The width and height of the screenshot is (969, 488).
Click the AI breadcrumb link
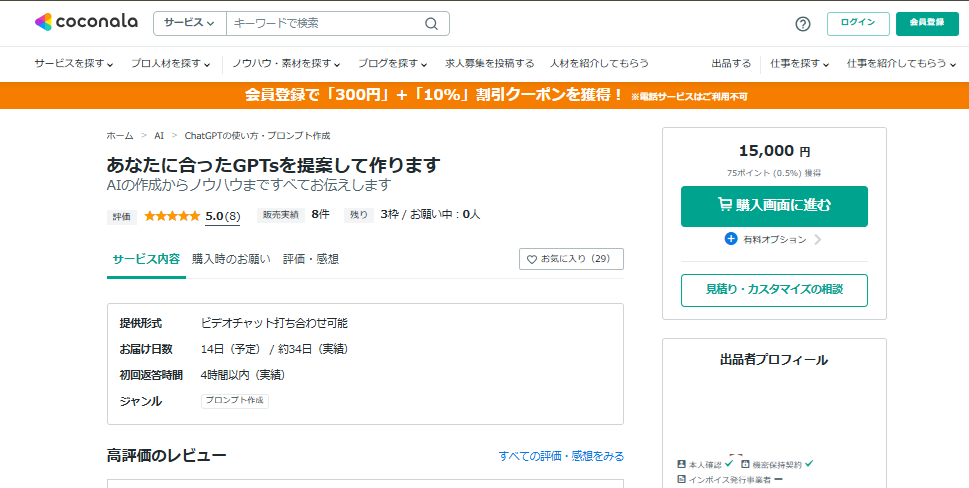159,136
